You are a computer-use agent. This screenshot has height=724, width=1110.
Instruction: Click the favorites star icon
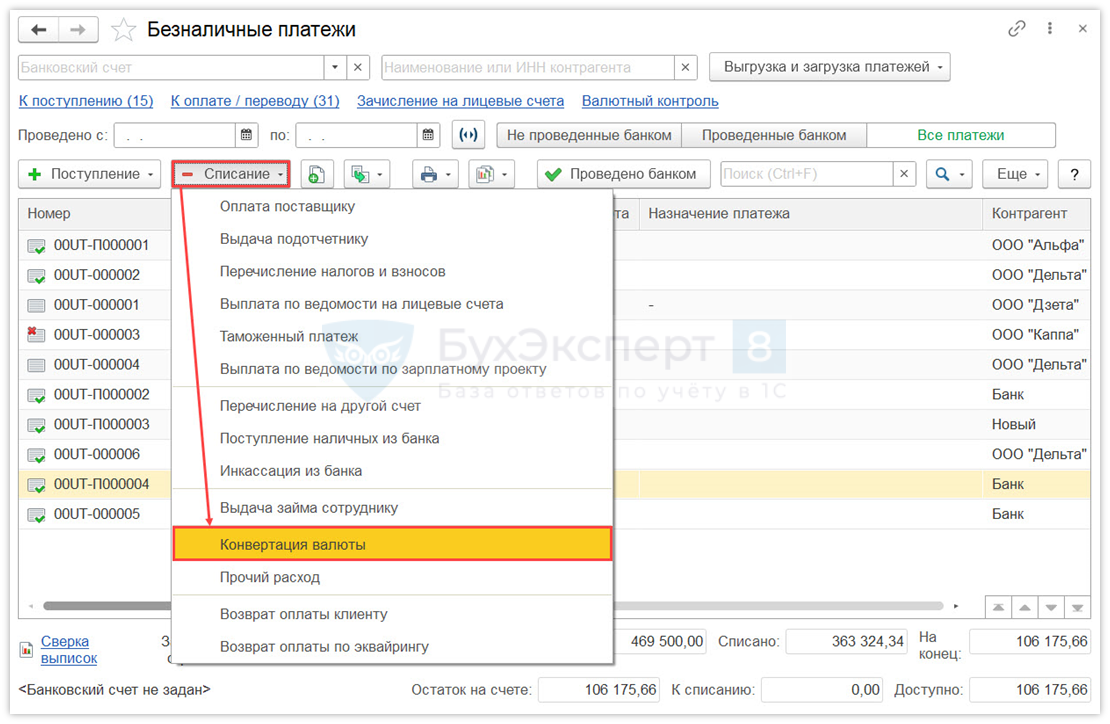[x=123, y=30]
